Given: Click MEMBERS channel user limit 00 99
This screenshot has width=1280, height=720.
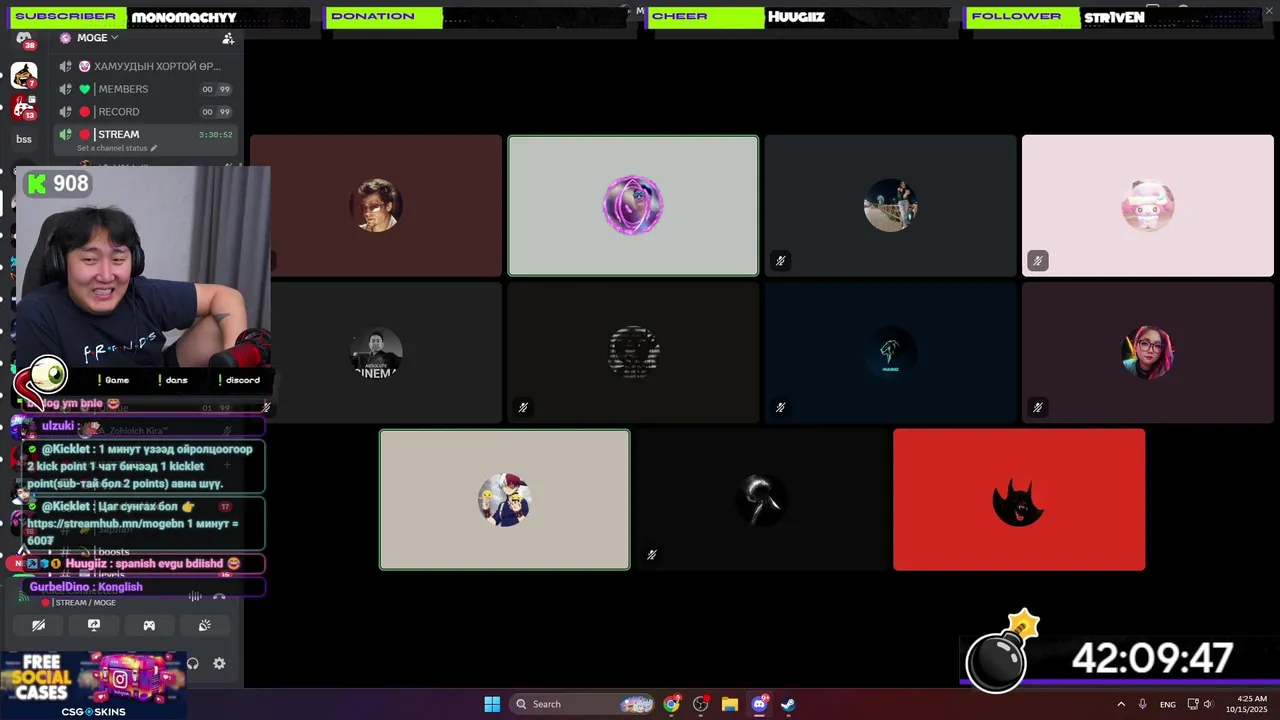Looking at the screenshot, I should click(x=216, y=89).
